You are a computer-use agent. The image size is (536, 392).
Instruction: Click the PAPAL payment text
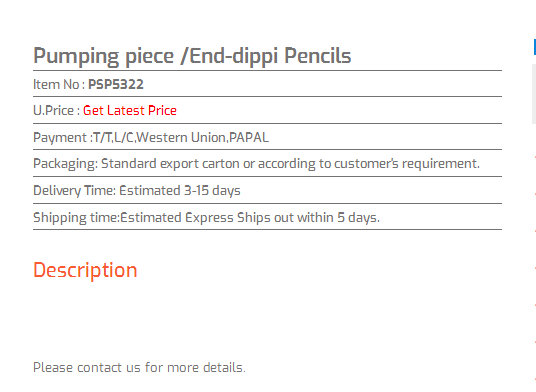pyautogui.click(x=249, y=137)
